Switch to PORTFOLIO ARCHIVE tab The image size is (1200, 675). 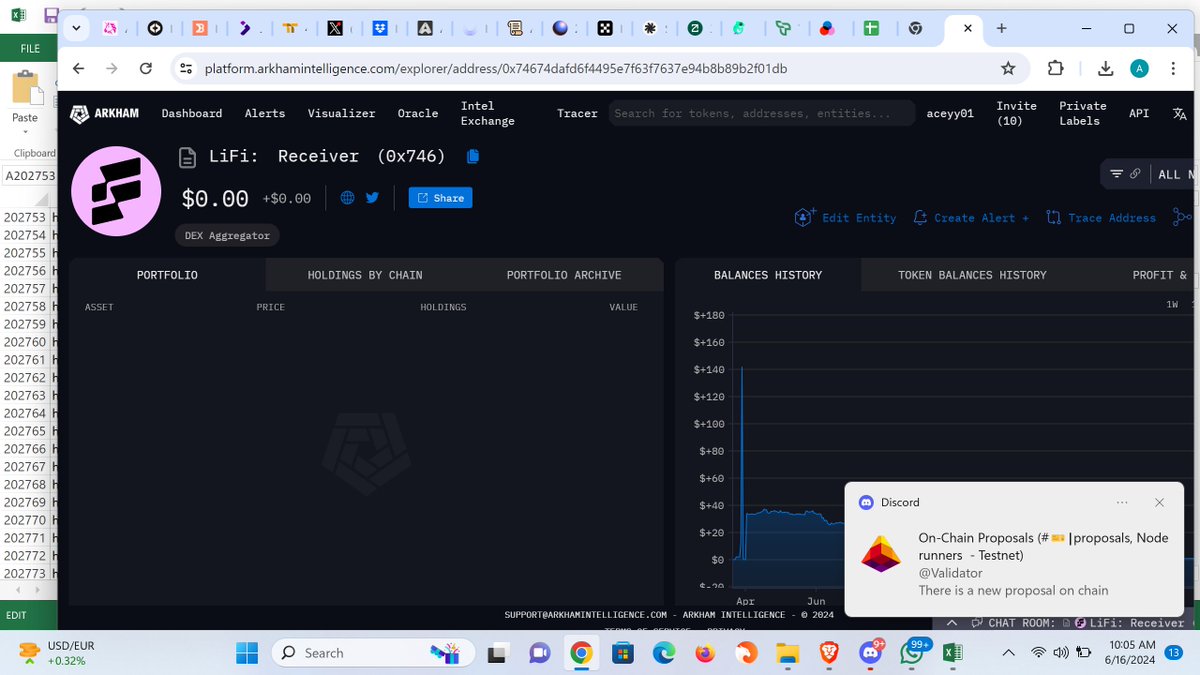(x=564, y=275)
